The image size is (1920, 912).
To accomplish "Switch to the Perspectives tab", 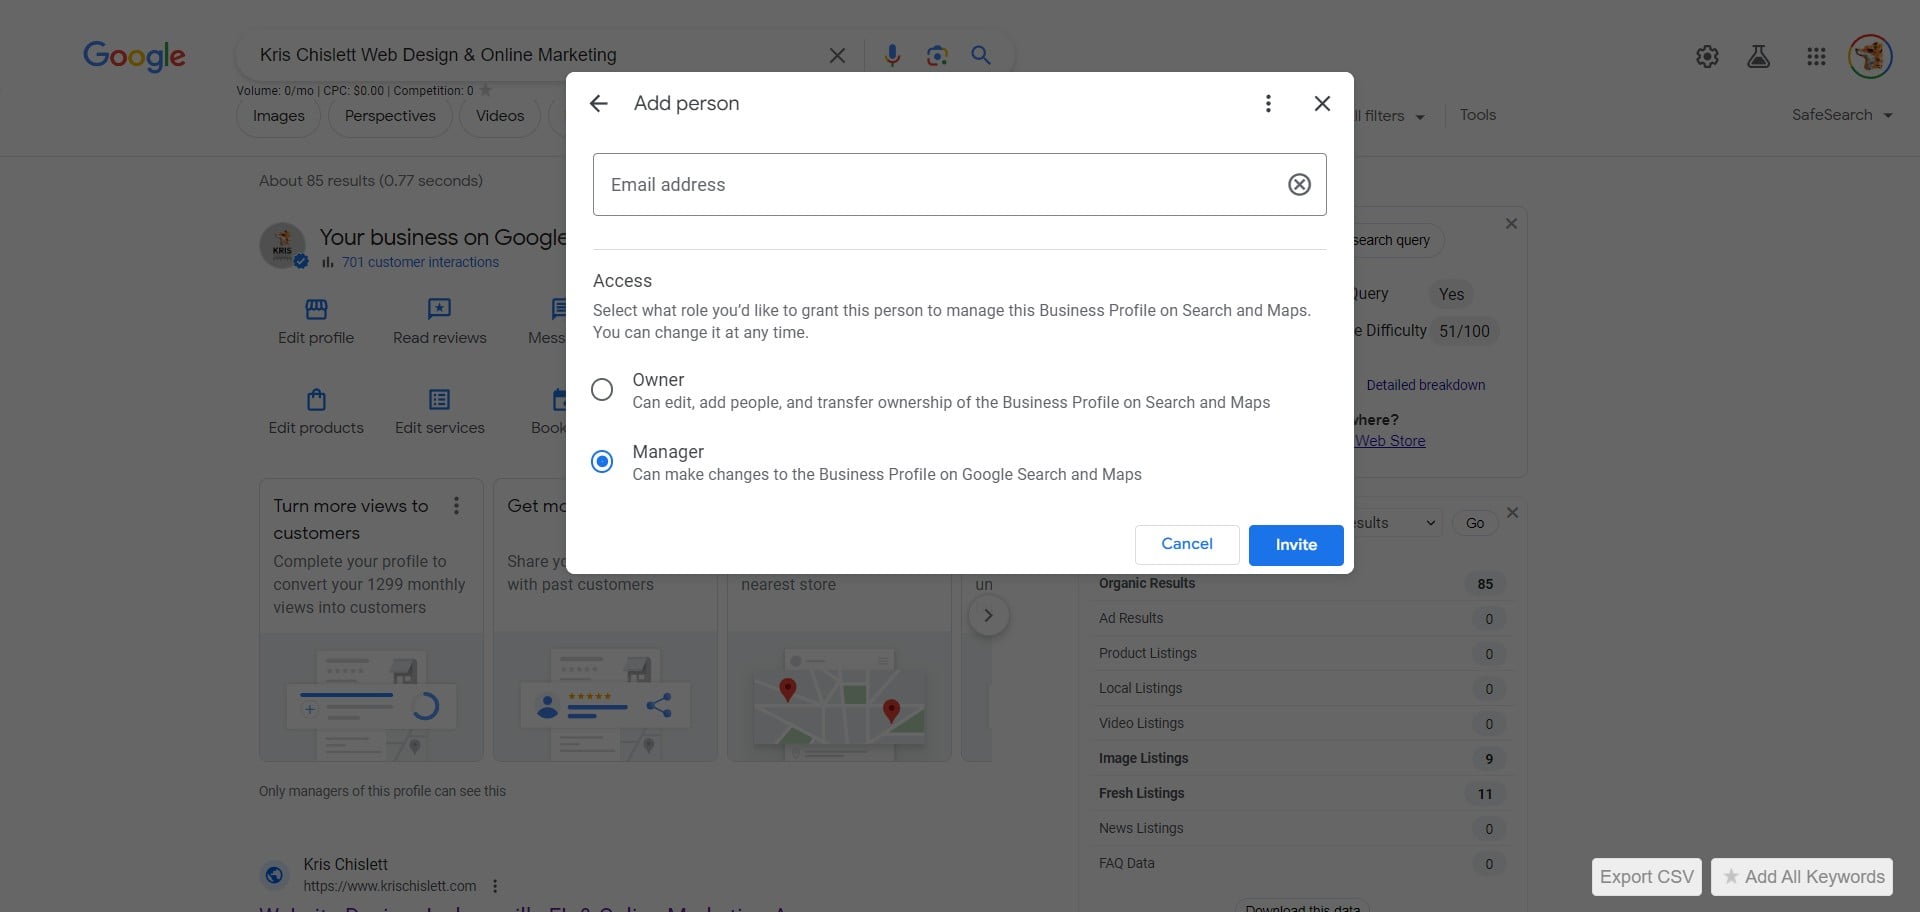I will click(x=390, y=116).
